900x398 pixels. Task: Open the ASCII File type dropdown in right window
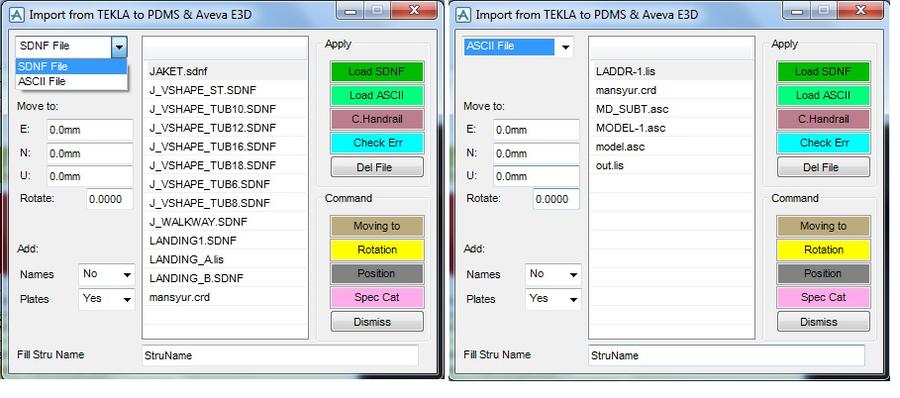(x=565, y=47)
